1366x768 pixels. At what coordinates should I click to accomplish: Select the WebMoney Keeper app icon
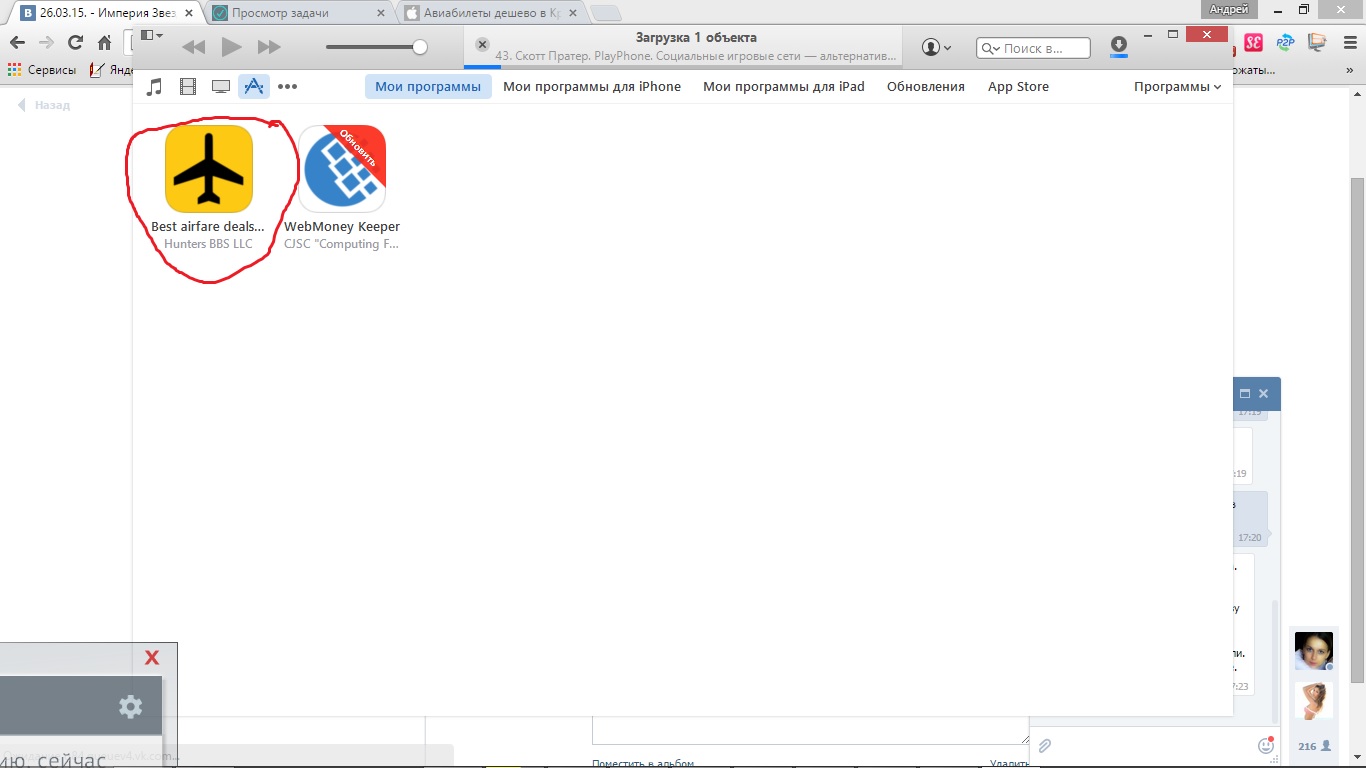point(342,168)
